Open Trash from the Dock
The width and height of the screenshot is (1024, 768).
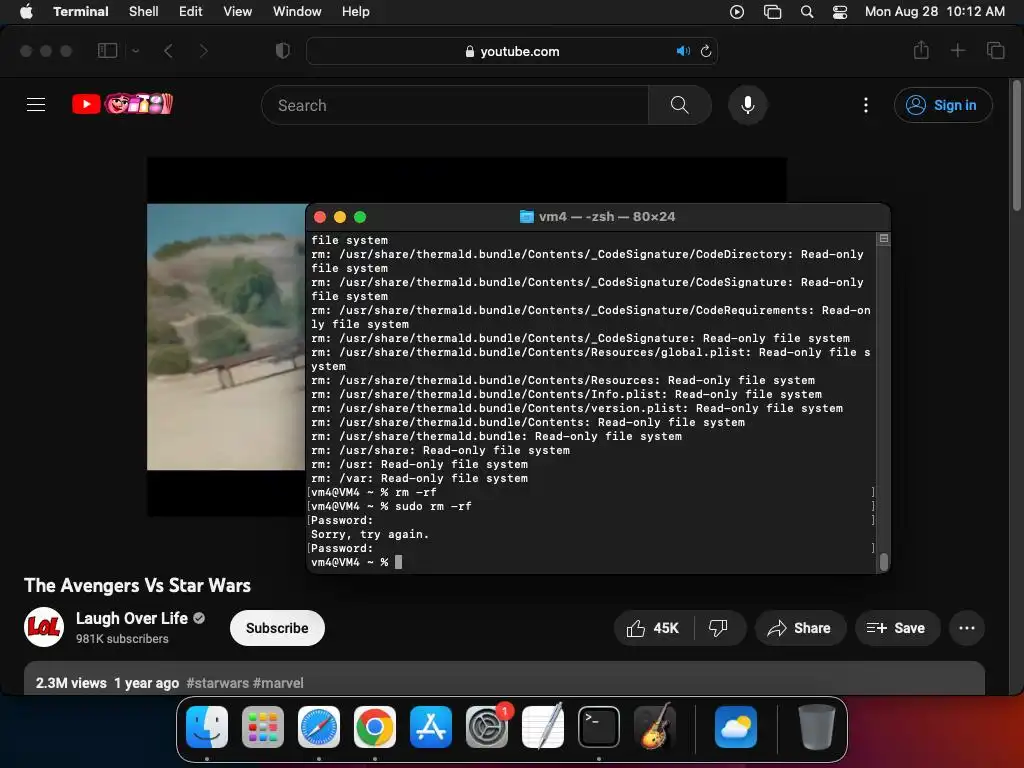click(816, 727)
